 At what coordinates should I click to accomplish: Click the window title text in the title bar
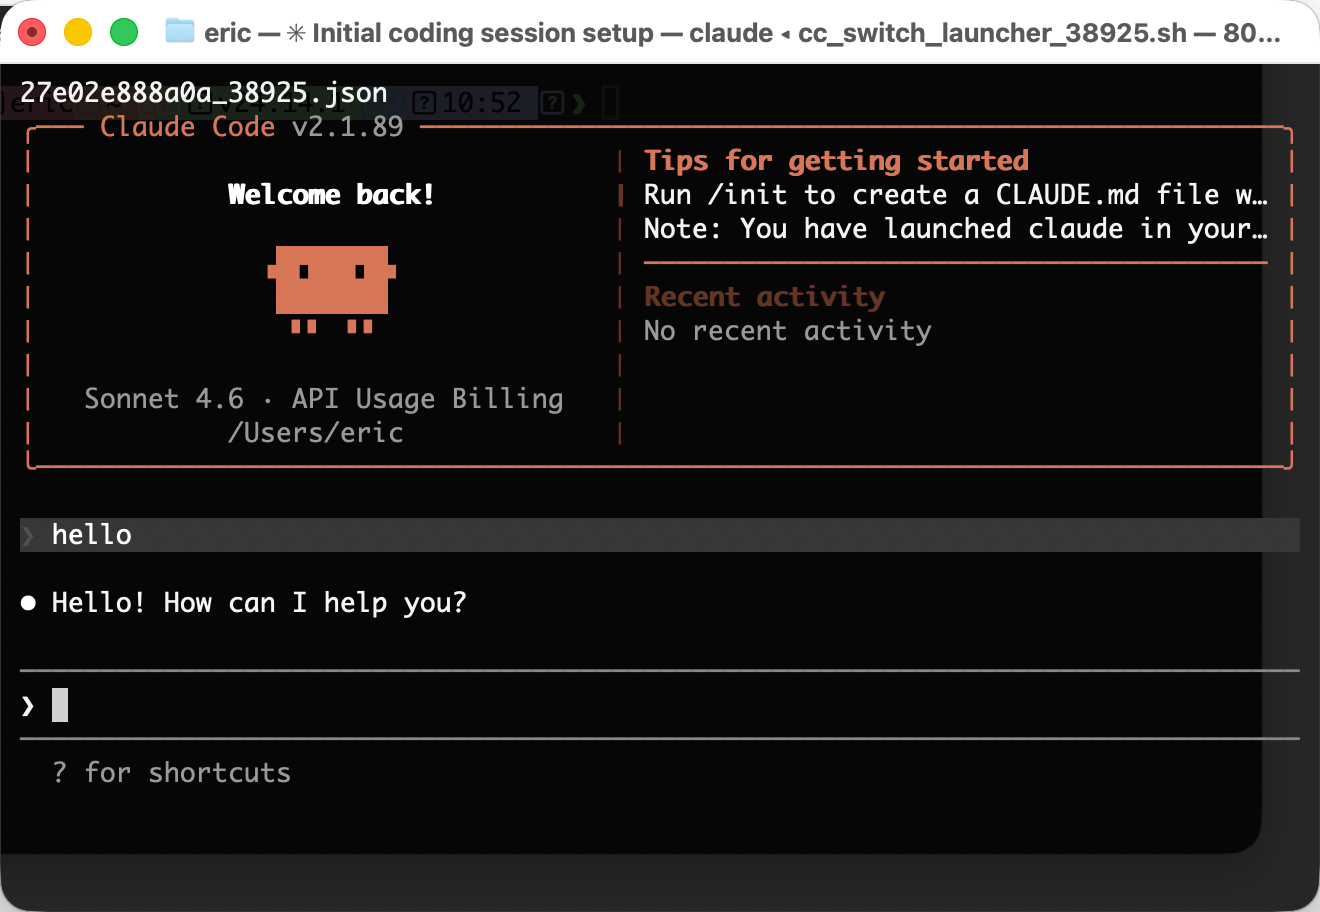click(742, 33)
